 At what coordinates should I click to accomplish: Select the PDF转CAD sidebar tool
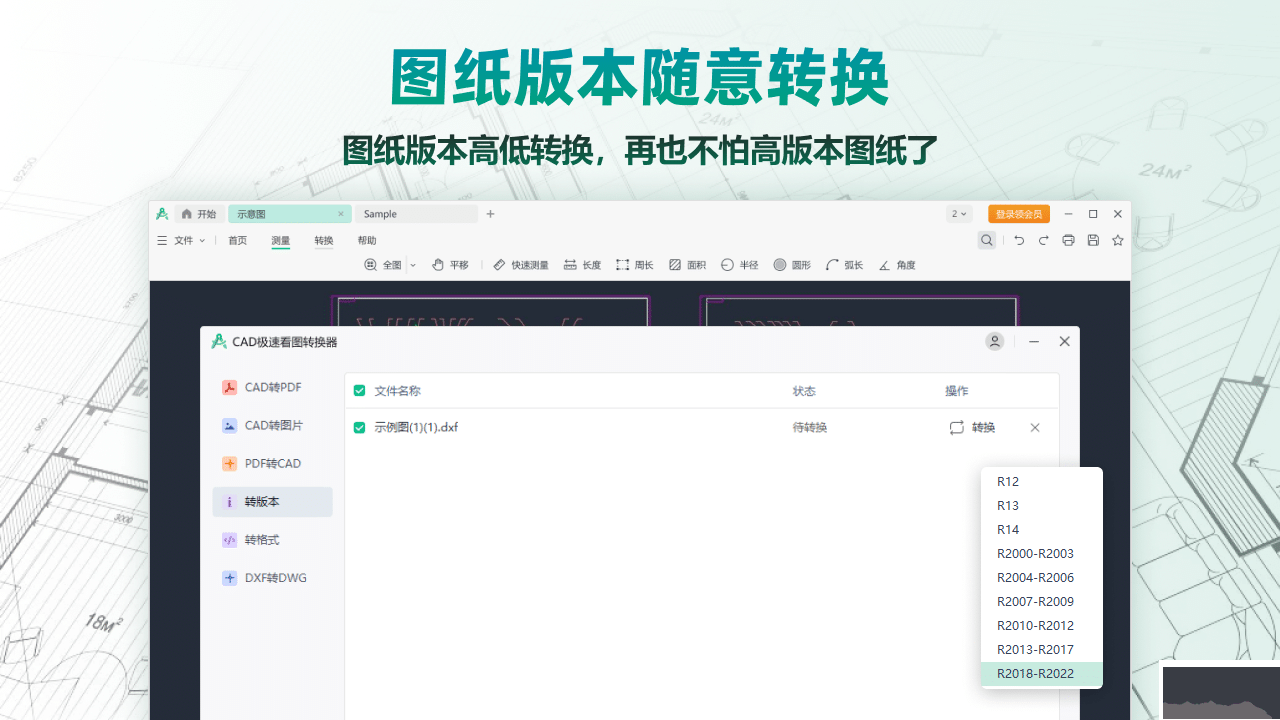[x=266, y=463]
